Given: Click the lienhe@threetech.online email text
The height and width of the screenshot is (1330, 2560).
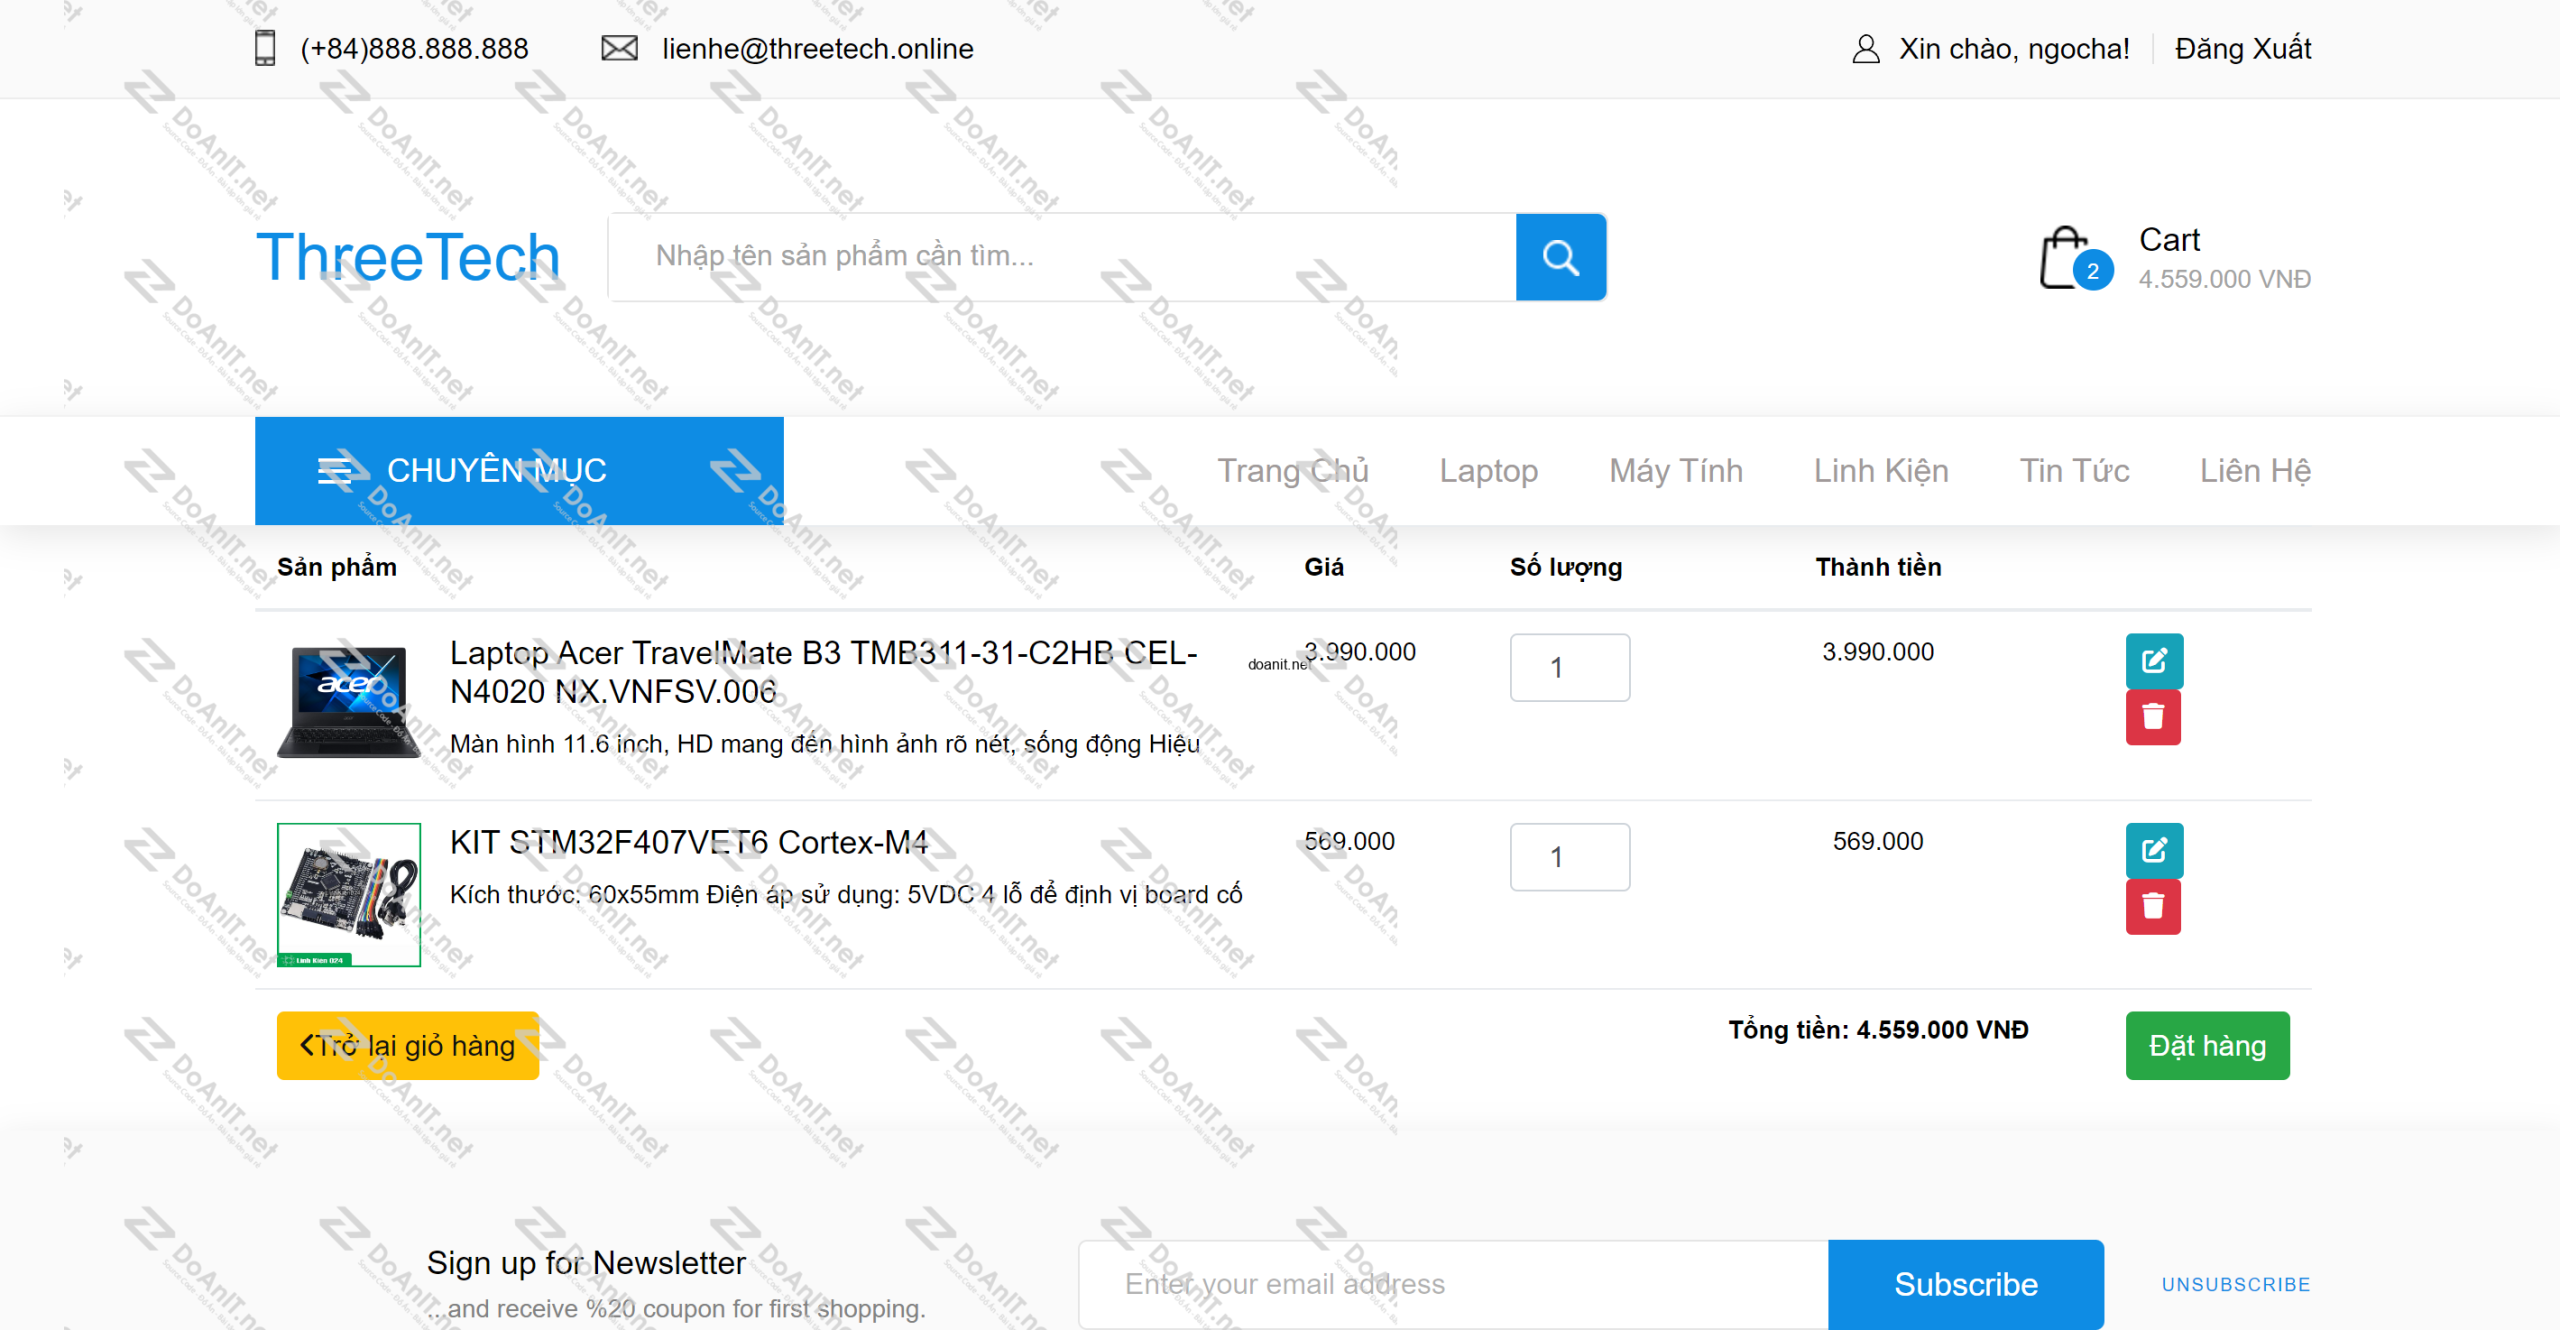Looking at the screenshot, I should point(817,48).
